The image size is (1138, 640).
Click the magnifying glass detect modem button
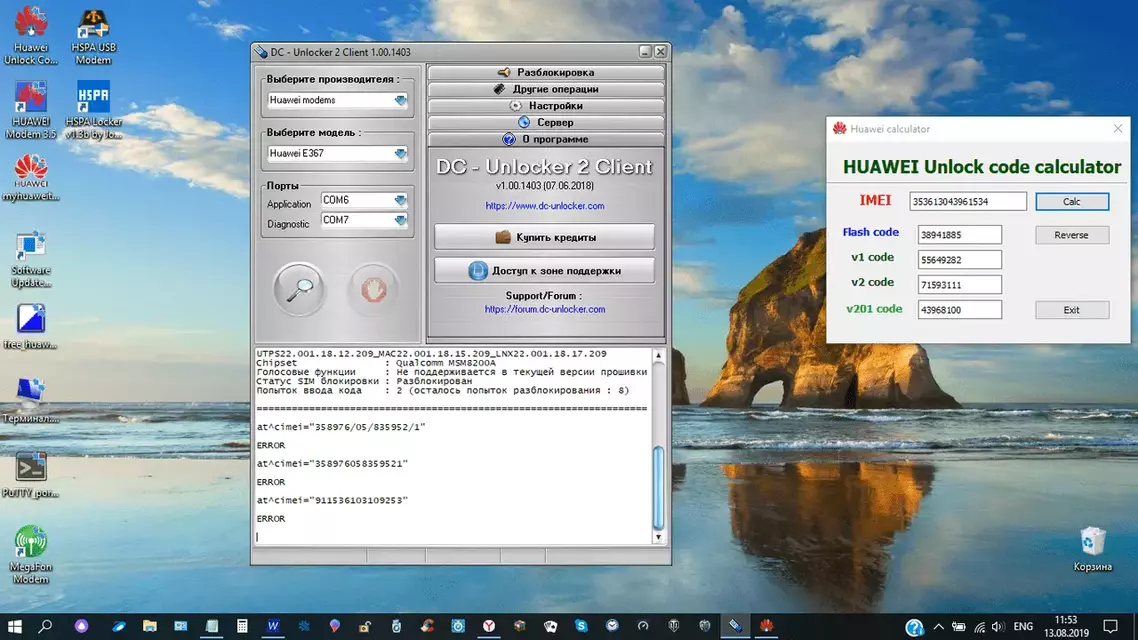(298, 290)
